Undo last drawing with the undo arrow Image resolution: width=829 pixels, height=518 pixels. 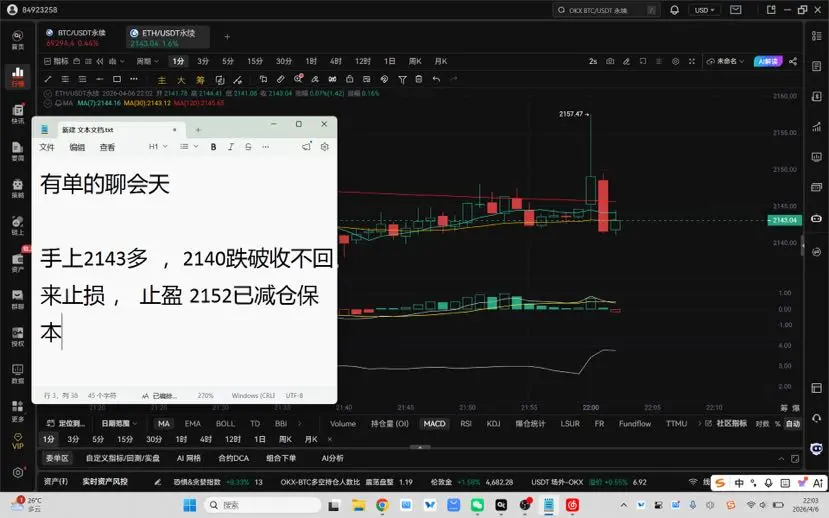(436, 79)
